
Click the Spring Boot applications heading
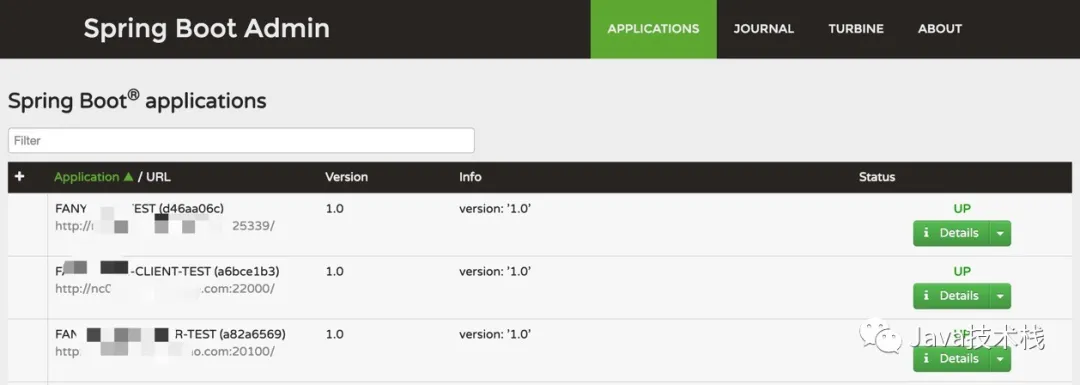pos(137,101)
